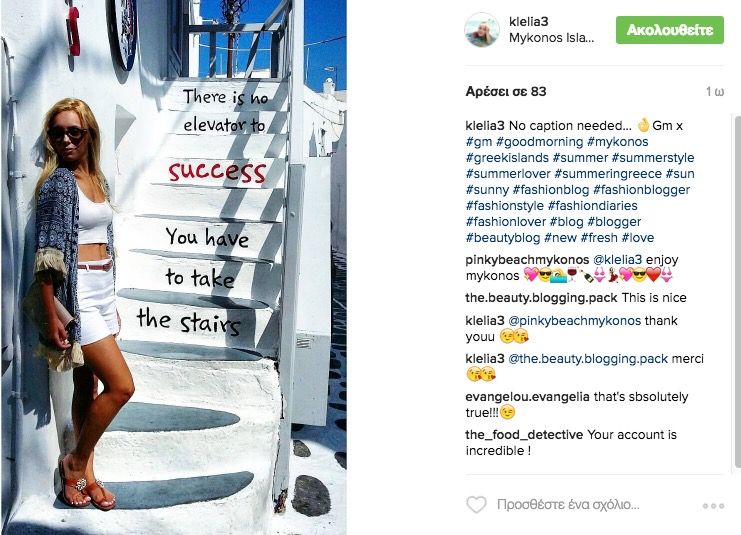The width and height of the screenshot is (741, 535).
Task: Click the #mykonos hashtag
Action: 618,142
